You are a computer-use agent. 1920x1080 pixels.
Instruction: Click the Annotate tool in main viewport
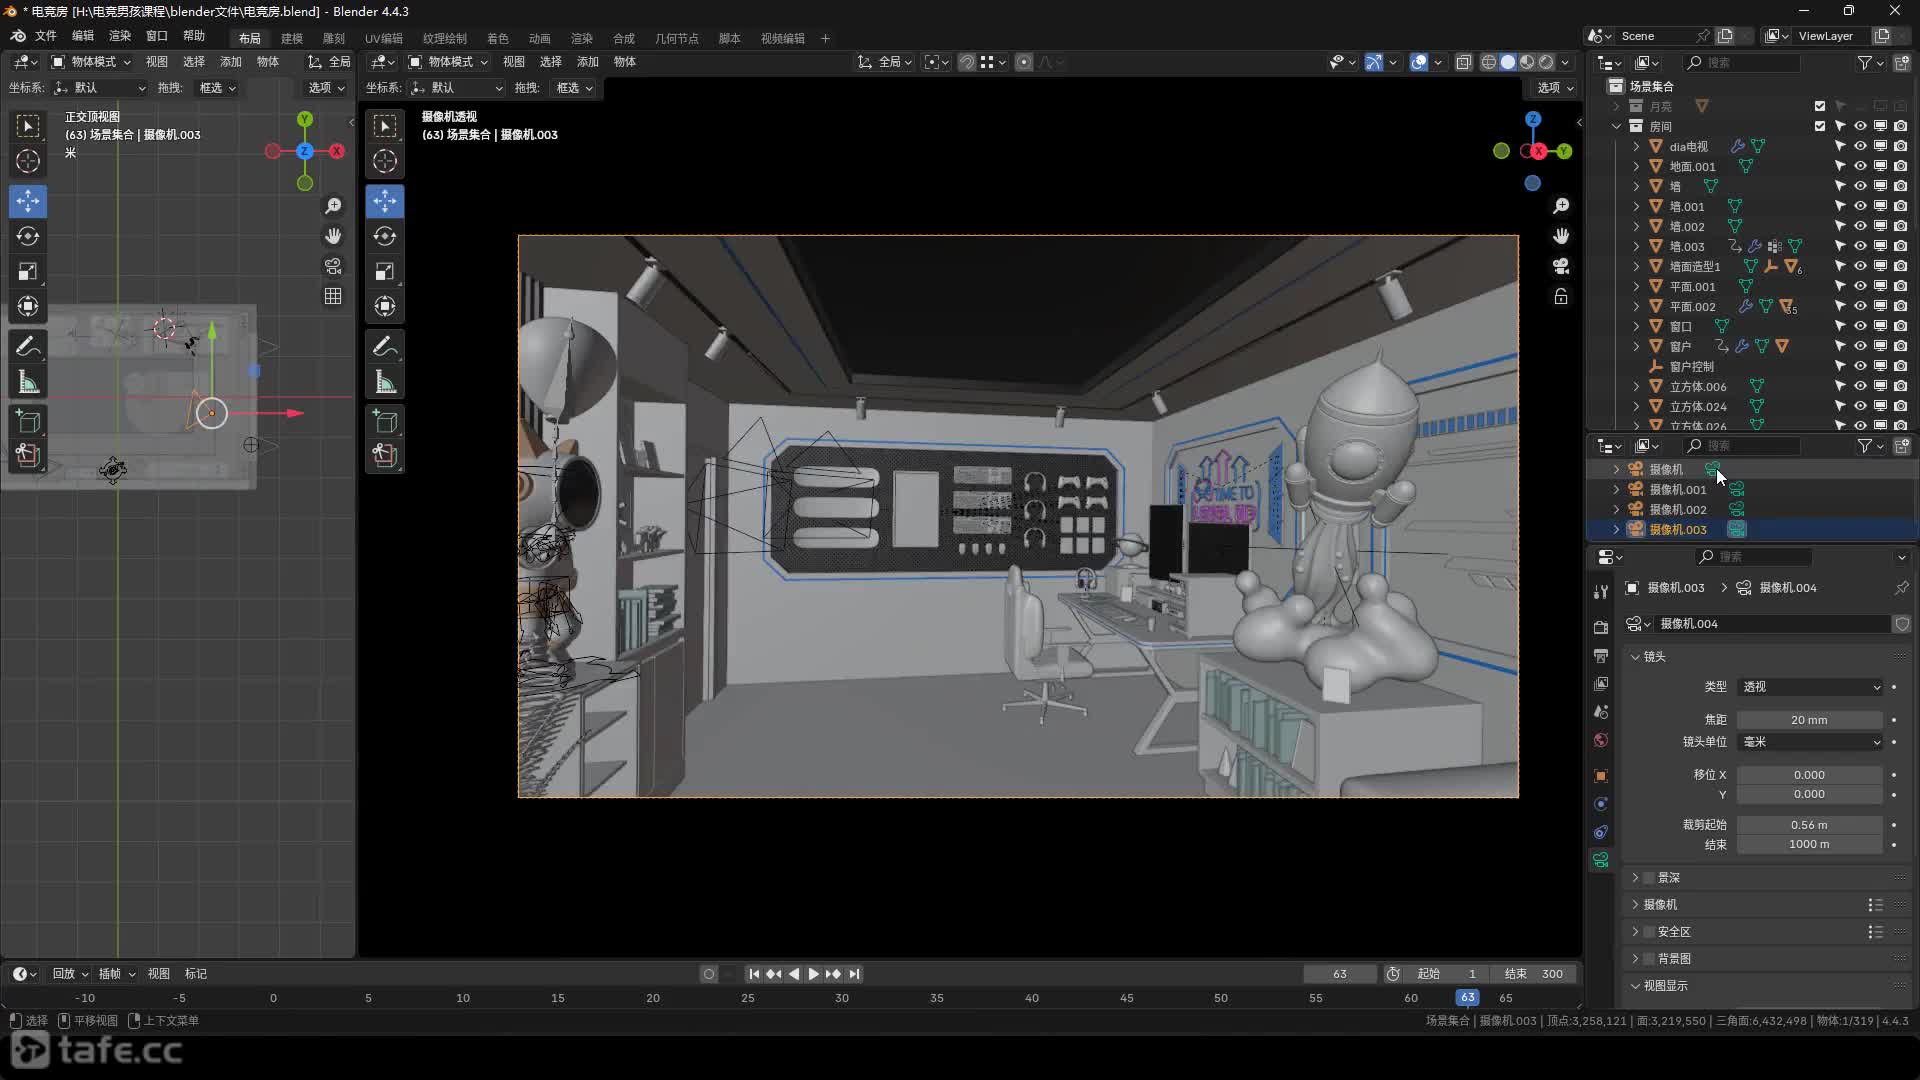click(385, 346)
